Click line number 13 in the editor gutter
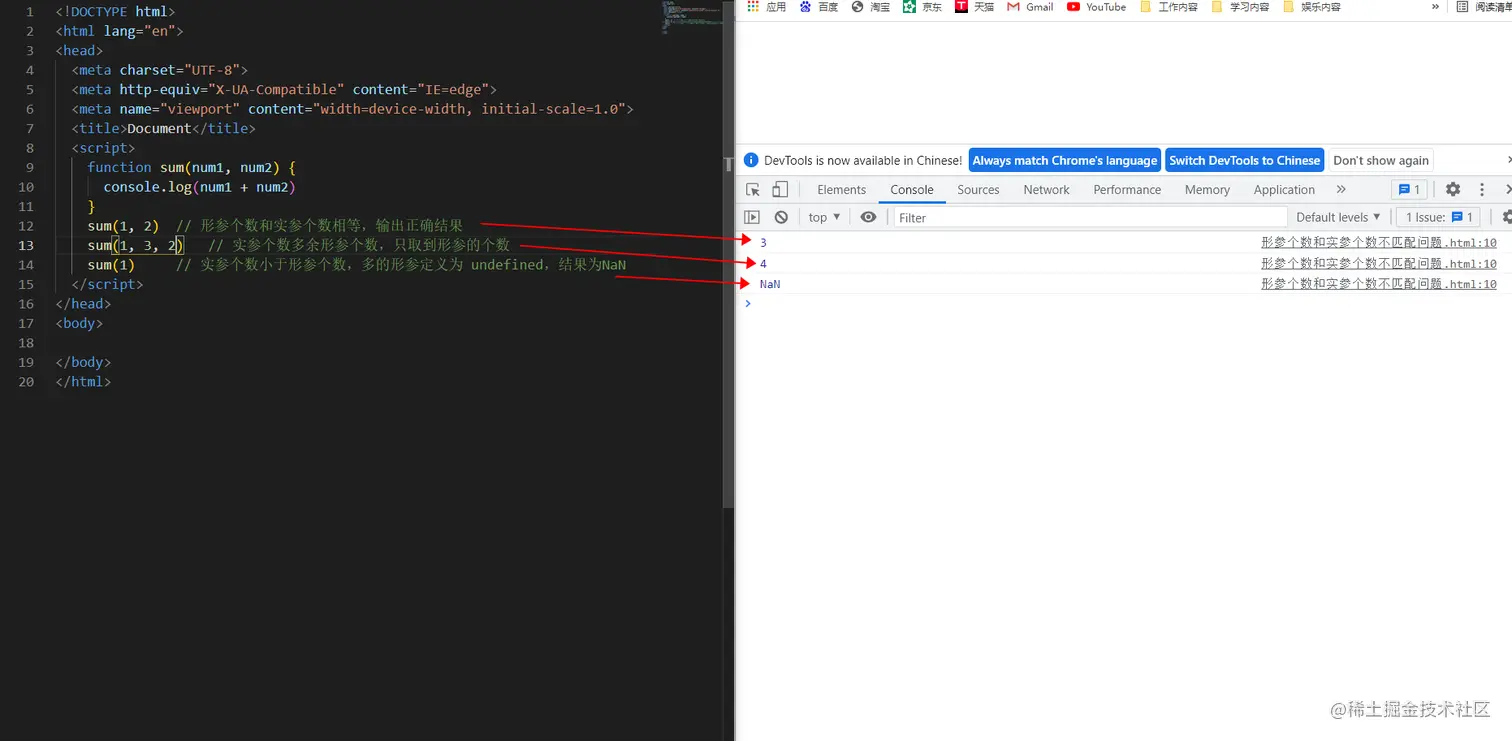Image resolution: width=1512 pixels, height=741 pixels. [26, 245]
